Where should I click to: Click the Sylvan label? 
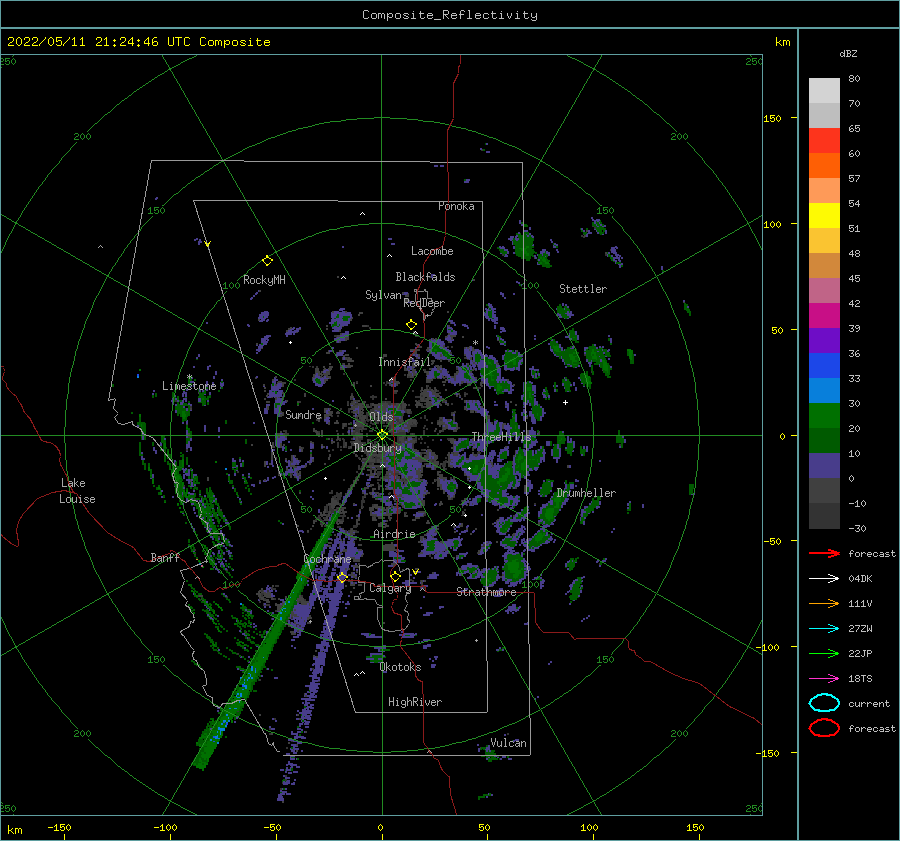pyautogui.click(x=383, y=295)
